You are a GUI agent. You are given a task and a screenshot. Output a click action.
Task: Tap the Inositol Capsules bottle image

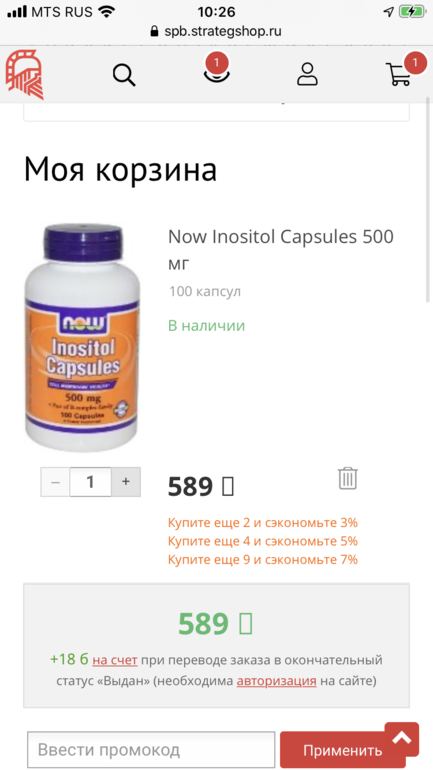click(82, 338)
